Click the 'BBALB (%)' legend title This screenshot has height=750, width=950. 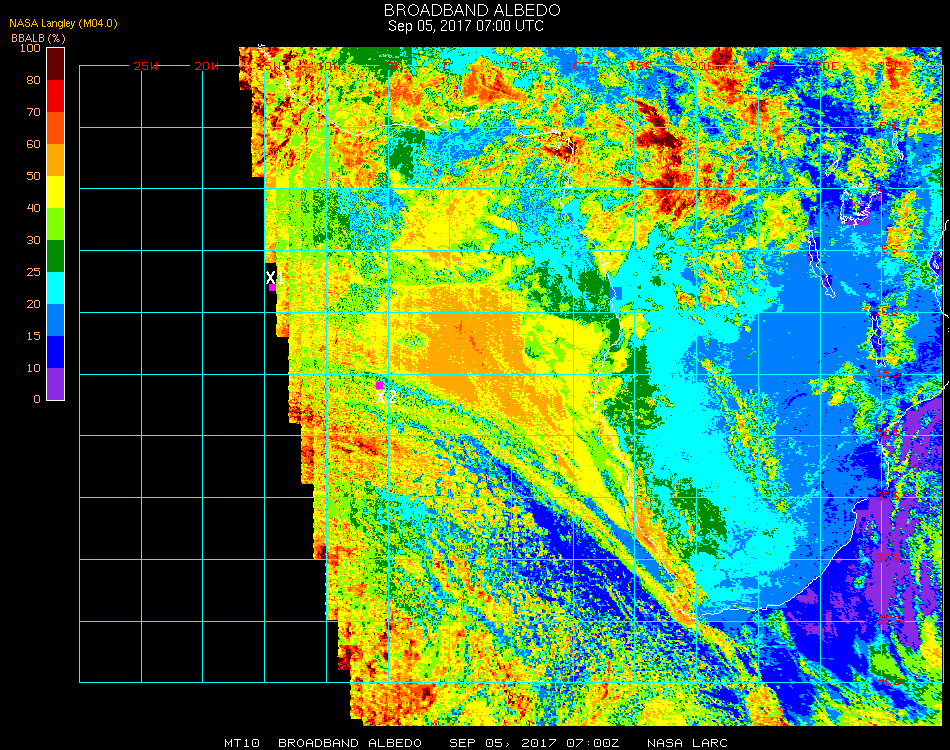pyautogui.click(x=38, y=38)
